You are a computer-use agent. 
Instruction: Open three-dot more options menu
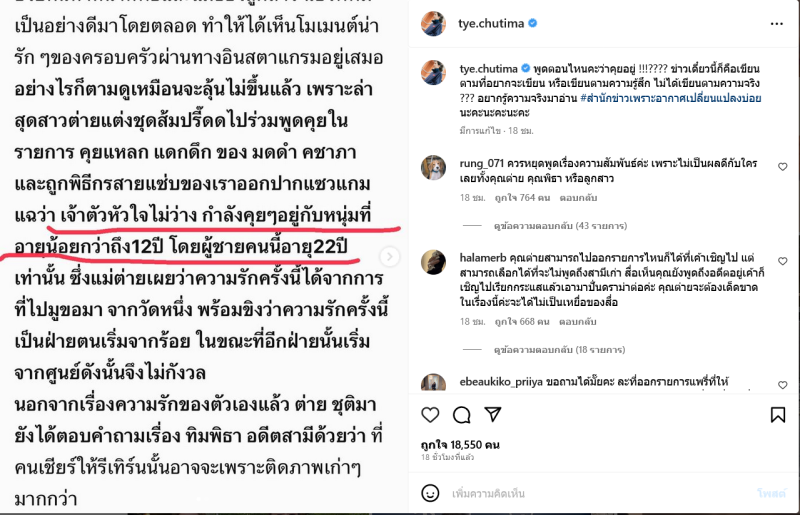tap(777, 24)
